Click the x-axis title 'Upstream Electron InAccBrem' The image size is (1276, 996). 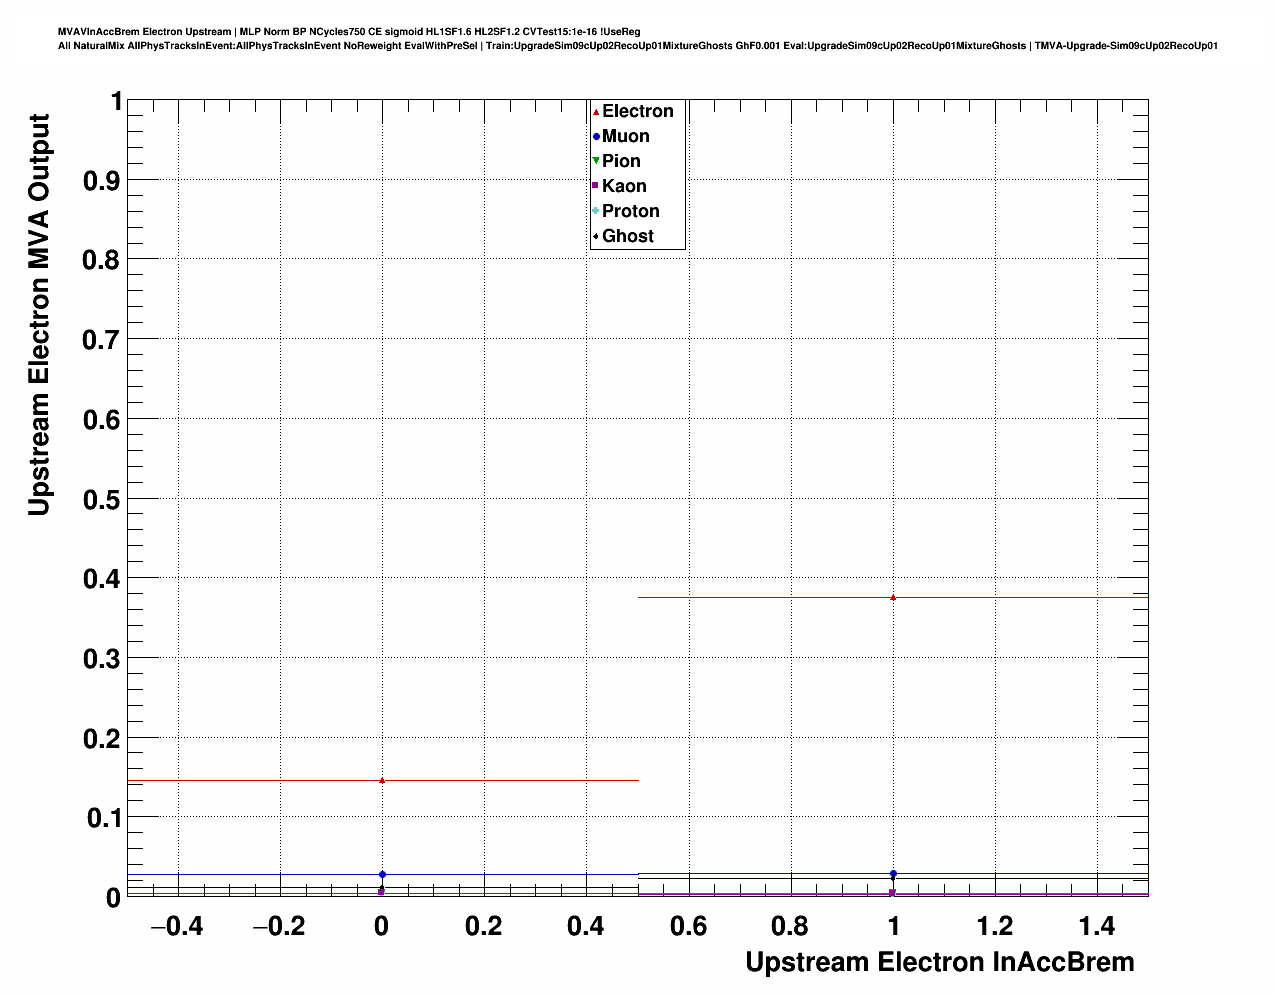[940, 963]
